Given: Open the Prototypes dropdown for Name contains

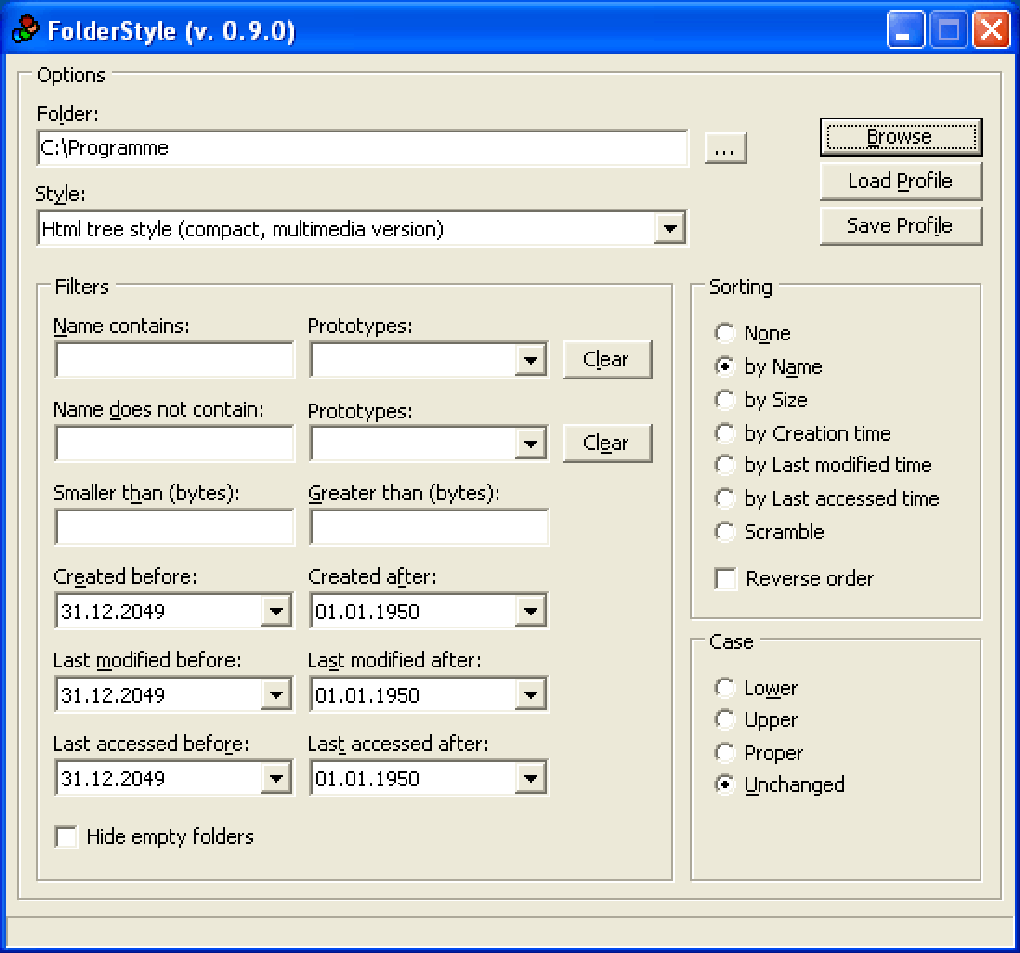Looking at the screenshot, I should pos(531,360).
